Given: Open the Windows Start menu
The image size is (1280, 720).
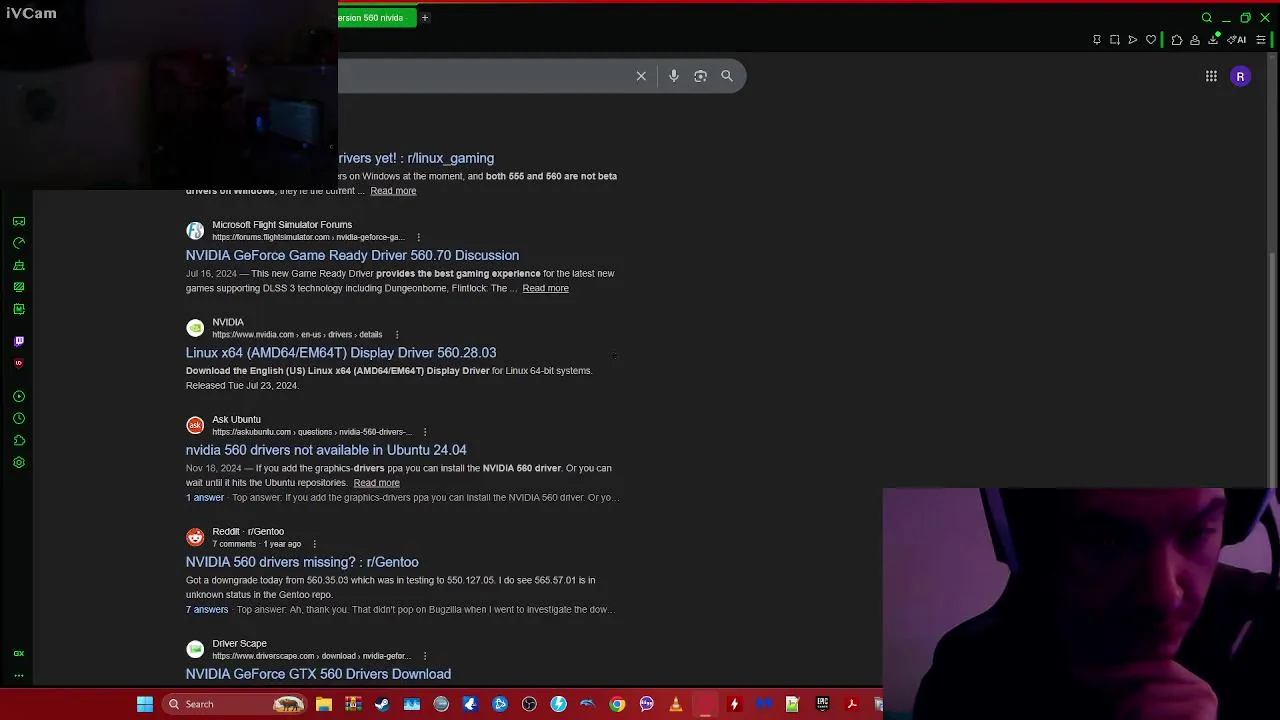Looking at the screenshot, I should click(145, 704).
